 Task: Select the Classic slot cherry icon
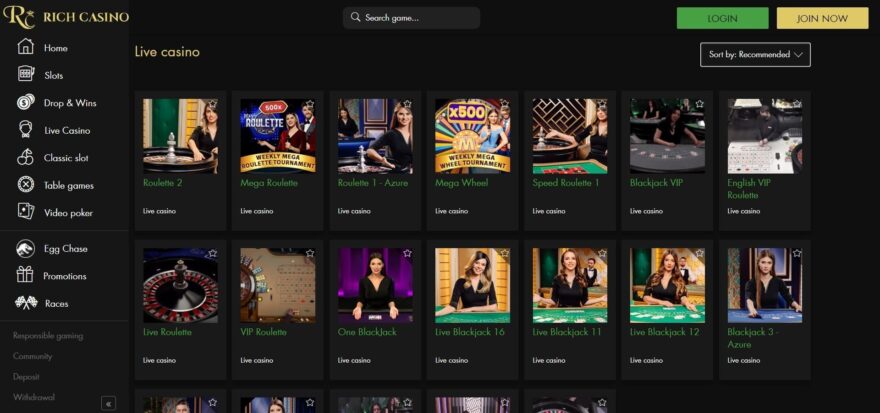click(26, 158)
